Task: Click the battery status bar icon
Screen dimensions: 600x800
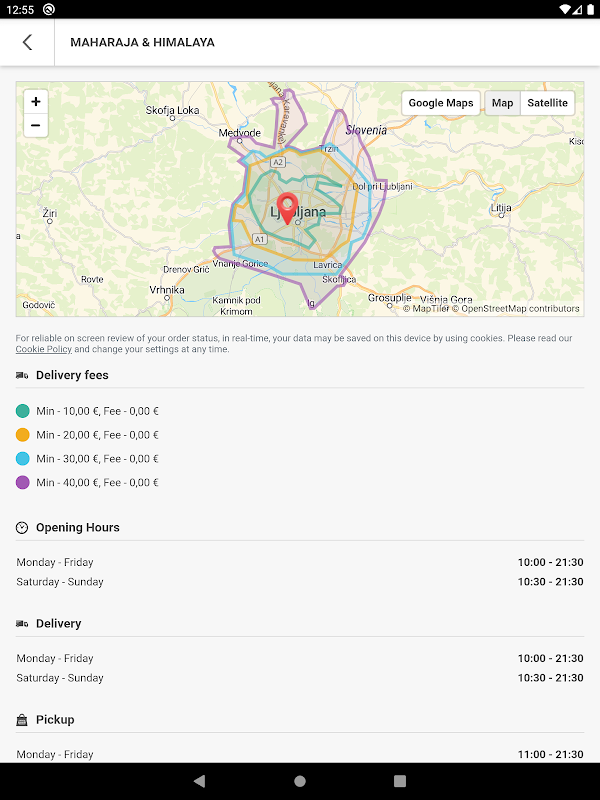Action: tap(590, 10)
